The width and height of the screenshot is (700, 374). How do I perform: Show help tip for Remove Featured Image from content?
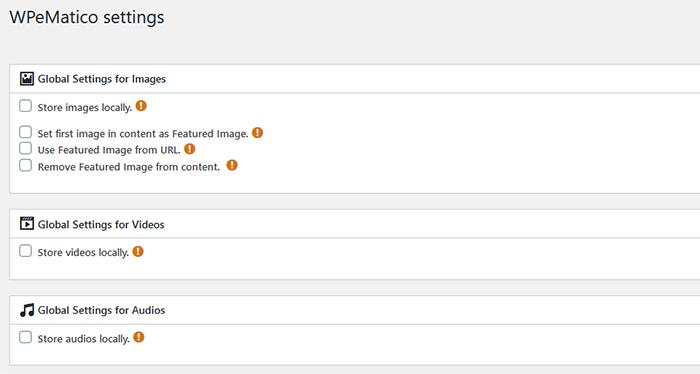point(232,165)
